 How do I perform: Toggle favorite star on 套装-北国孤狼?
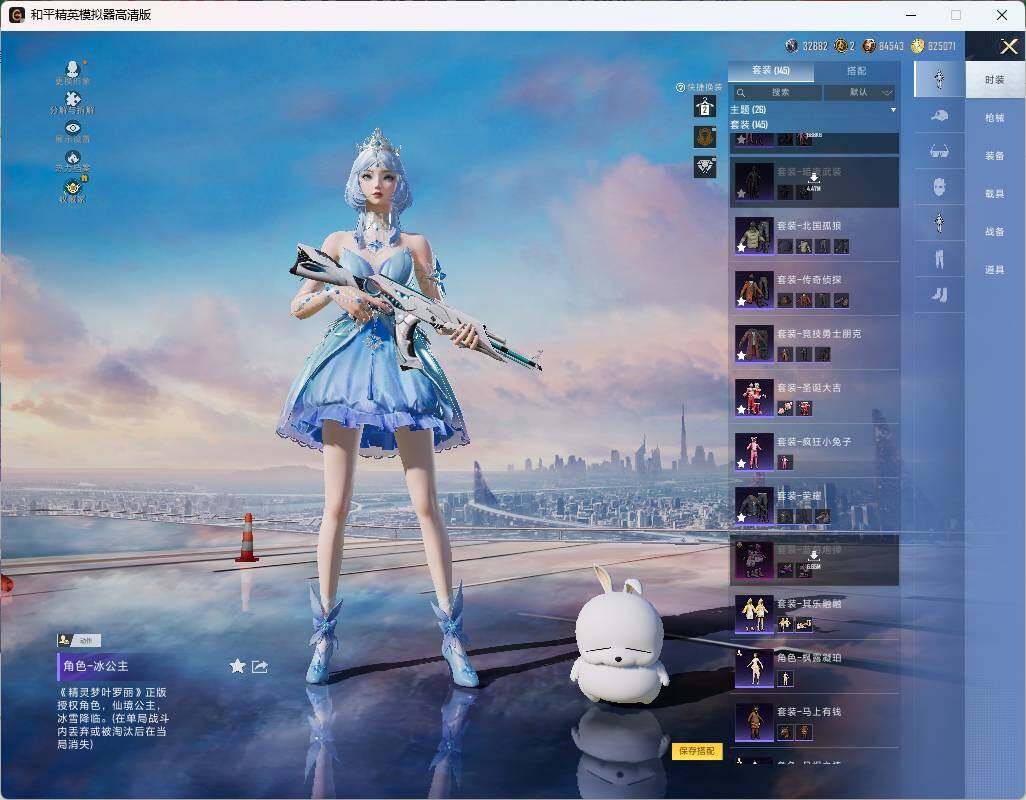(x=741, y=247)
